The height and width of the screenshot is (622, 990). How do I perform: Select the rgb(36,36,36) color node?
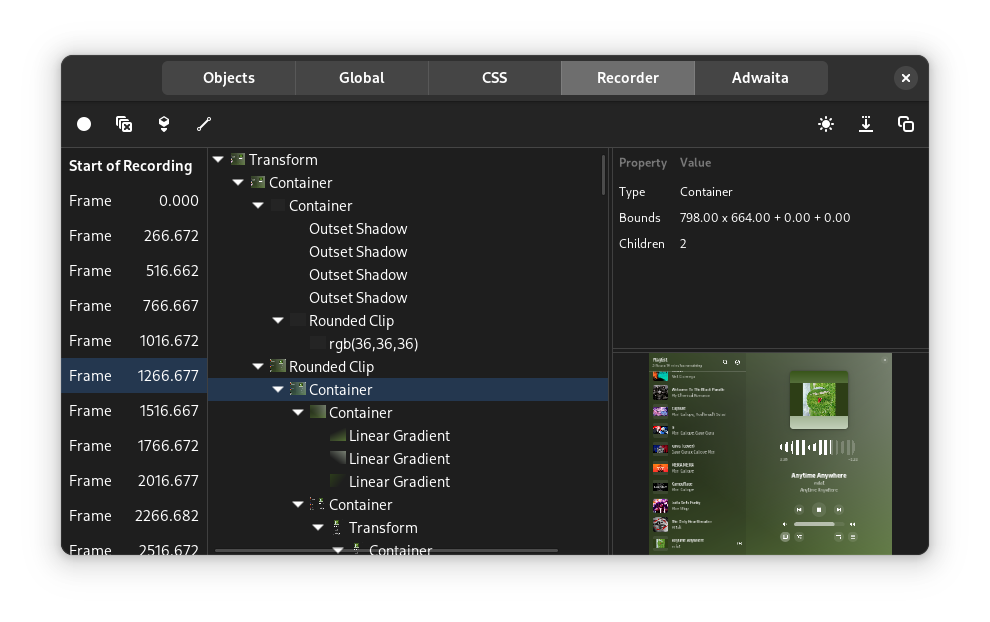366,343
